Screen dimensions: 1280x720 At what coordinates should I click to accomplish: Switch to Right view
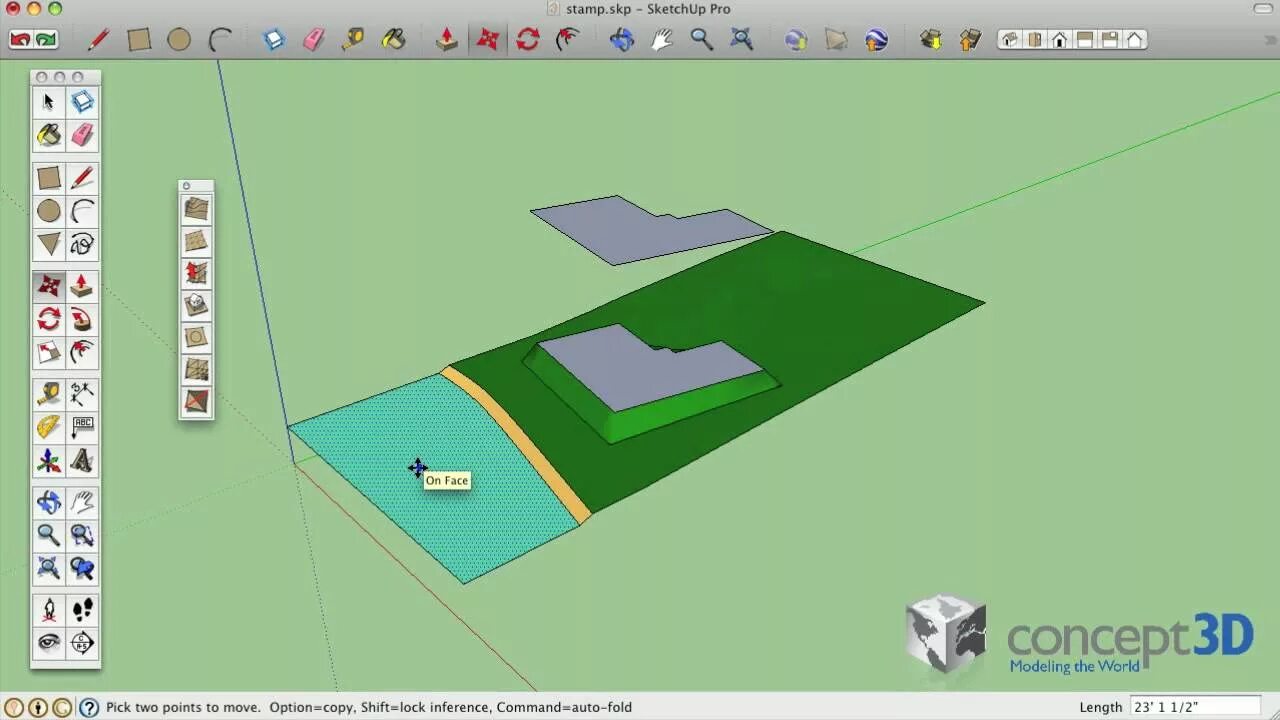click(1085, 40)
